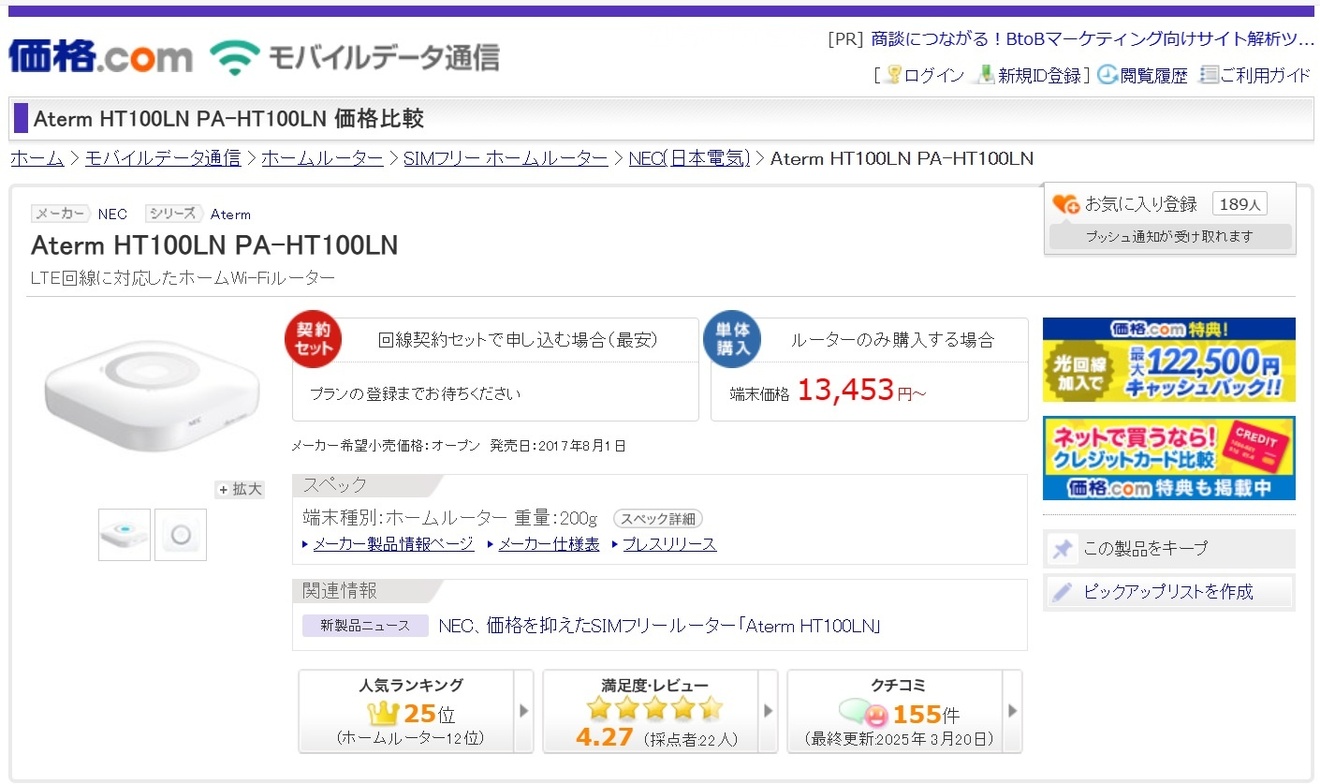Viewport: 1320px width, 784px height.
Task: Click the 回線契約セットで申し込む場合 heading
Action: (518, 340)
